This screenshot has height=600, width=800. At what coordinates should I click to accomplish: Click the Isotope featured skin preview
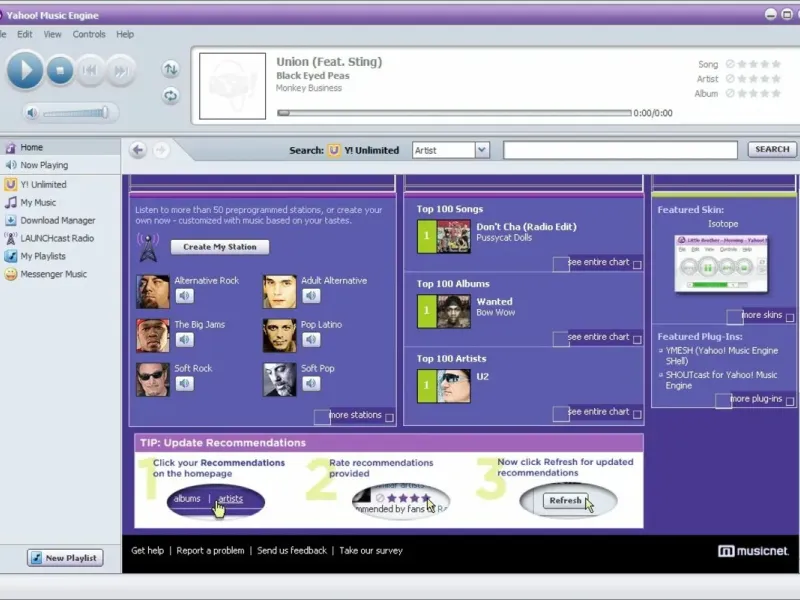point(721,264)
